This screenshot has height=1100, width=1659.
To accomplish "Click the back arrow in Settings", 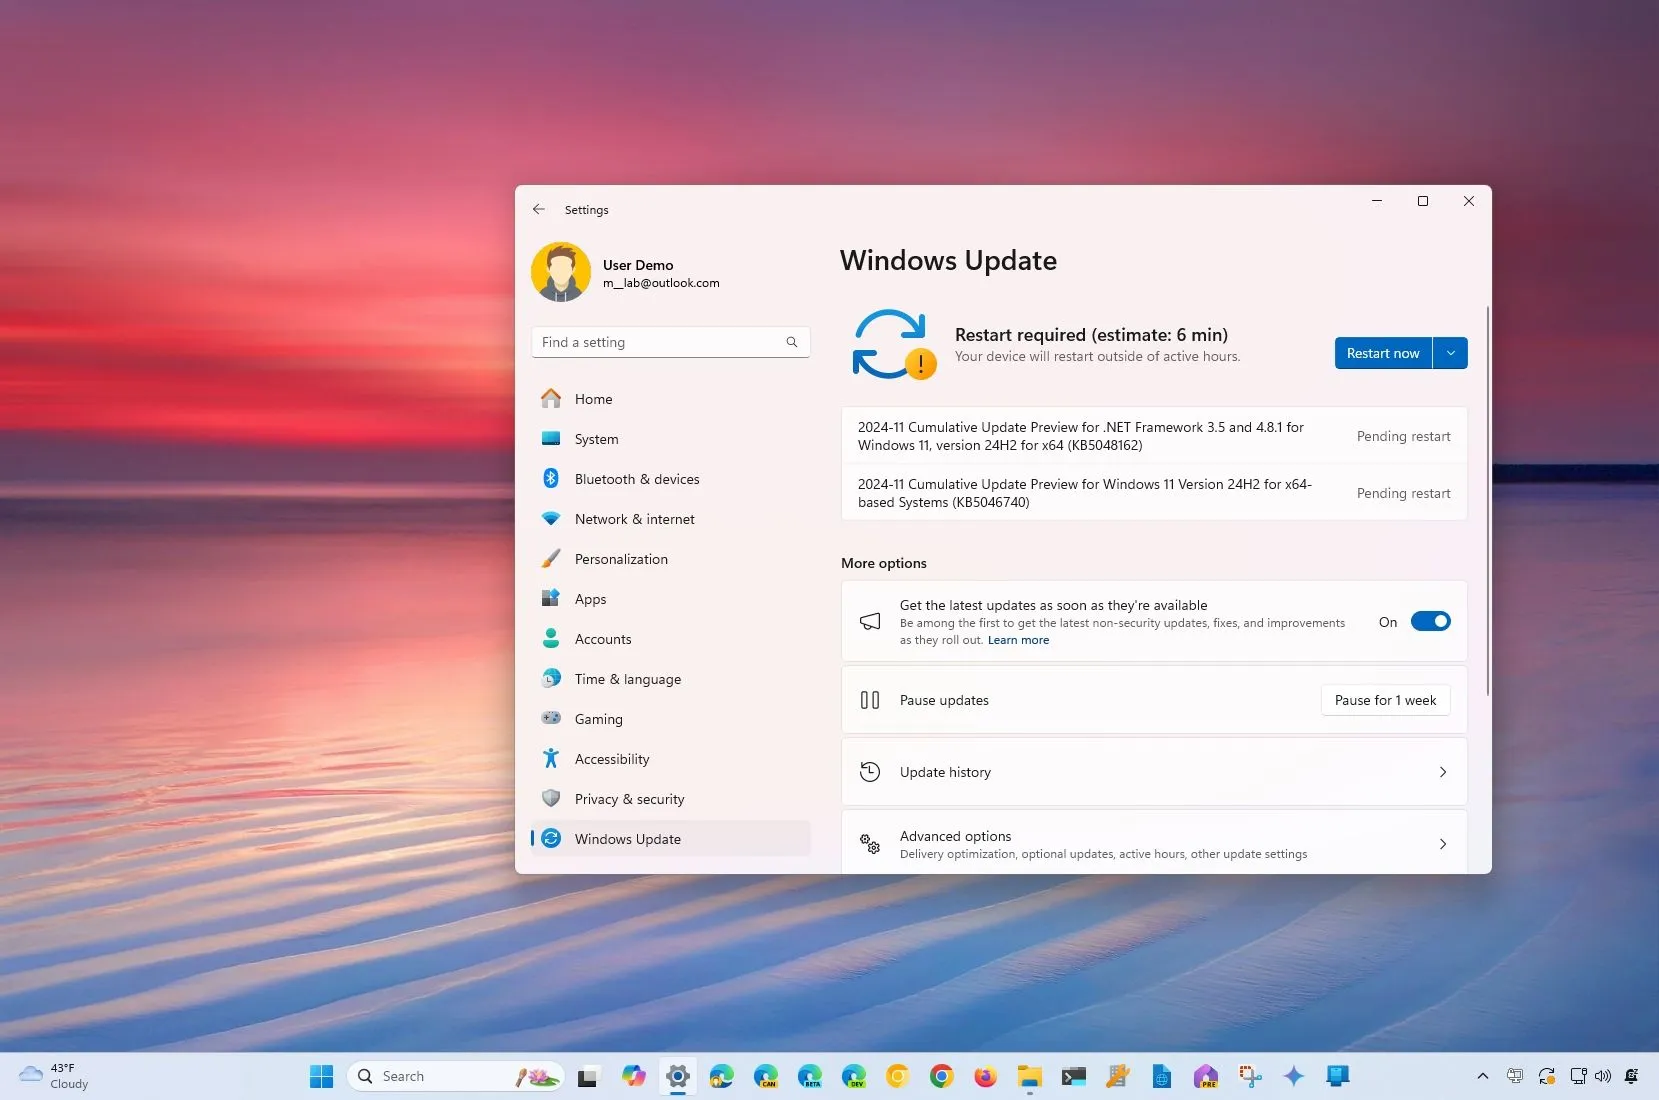I will [x=538, y=209].
